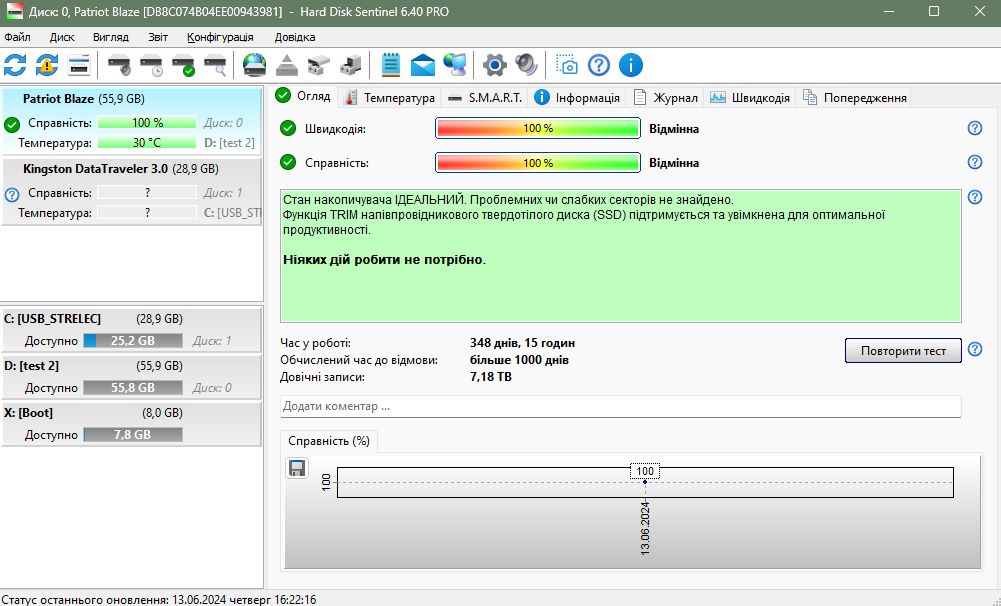Click the drive with magnifier toolbar icon
The width and height of the screenshot is (1001, 606).
[215, 65]
